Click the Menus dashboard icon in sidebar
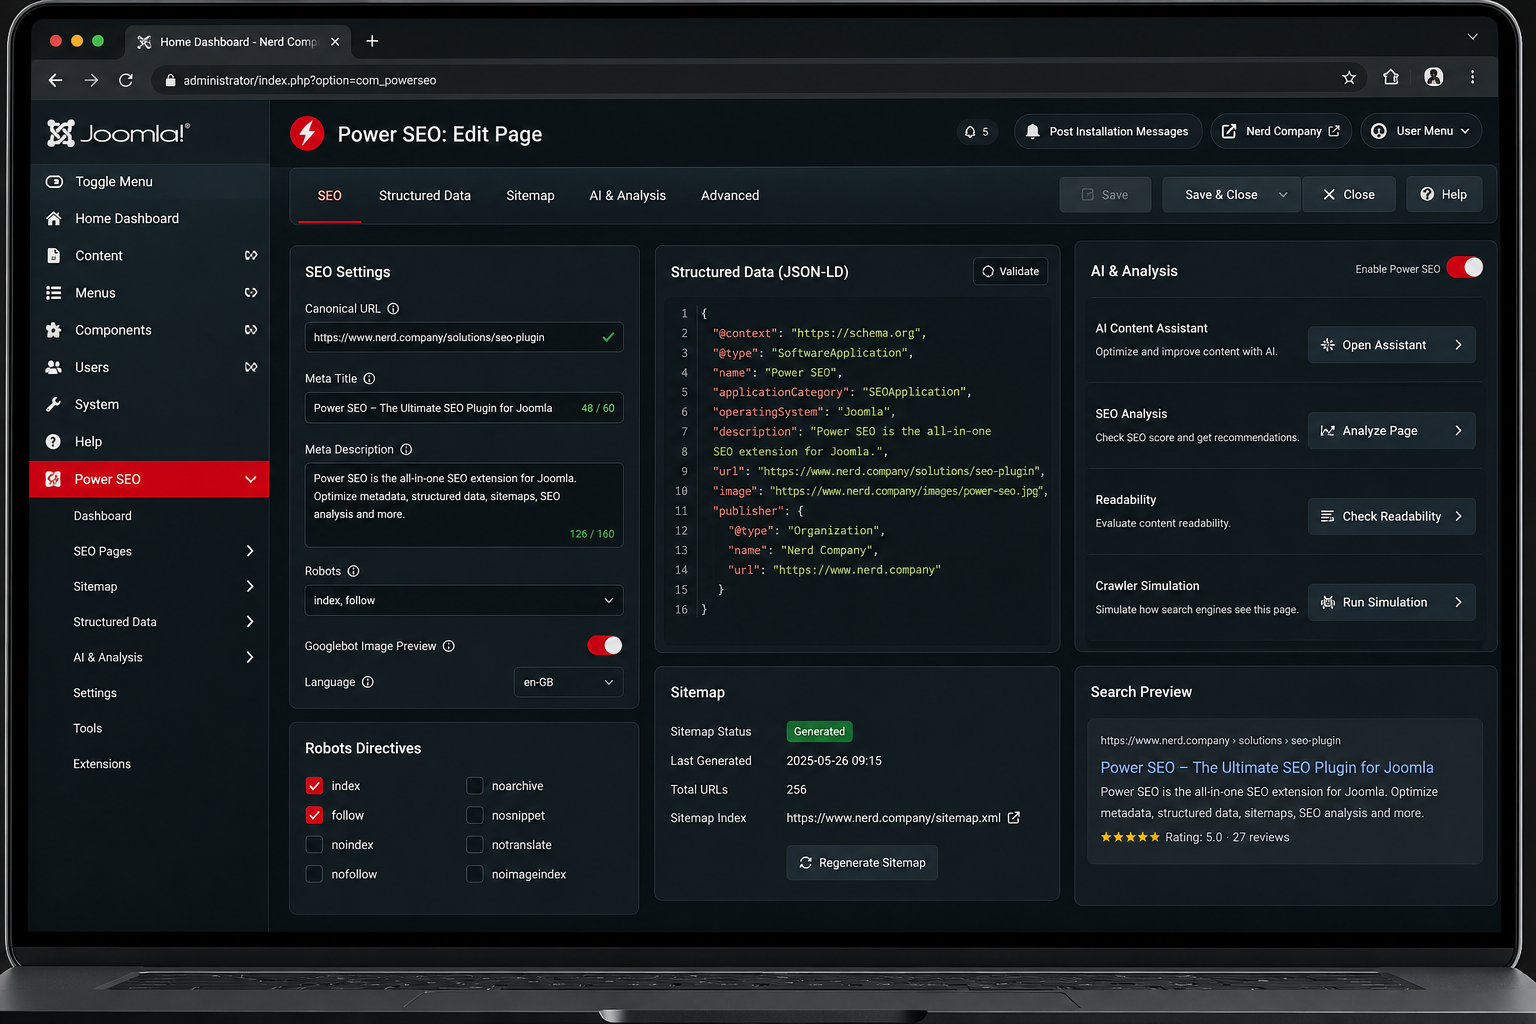 point(251,293)
